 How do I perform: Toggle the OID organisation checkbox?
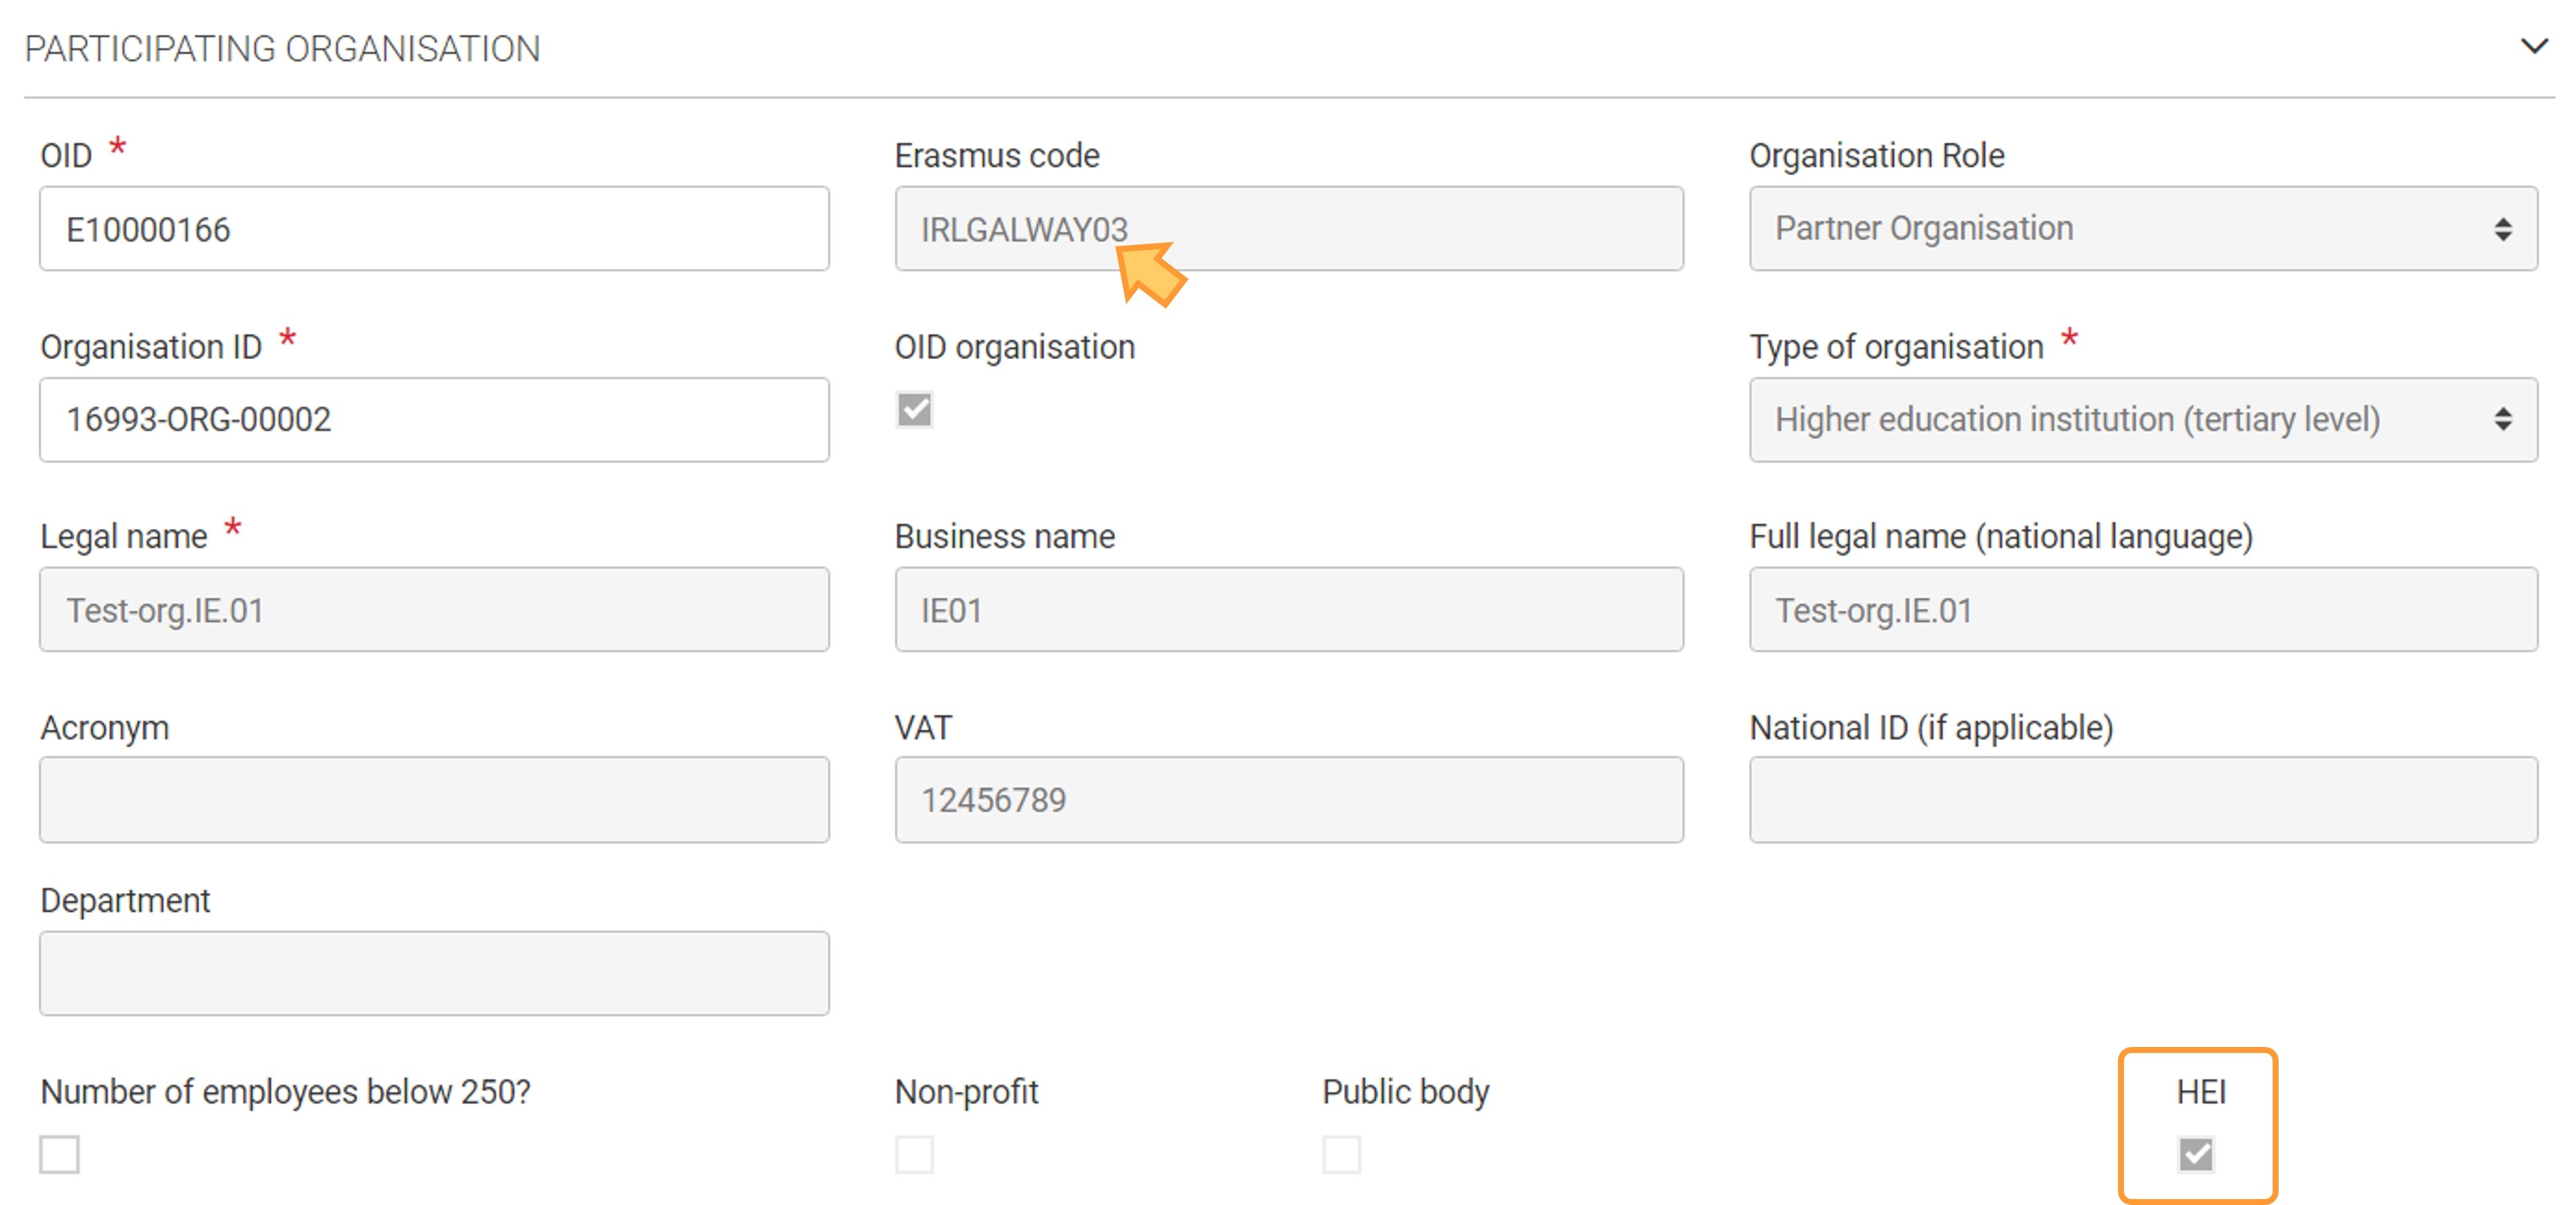click(x=914, y=409)
